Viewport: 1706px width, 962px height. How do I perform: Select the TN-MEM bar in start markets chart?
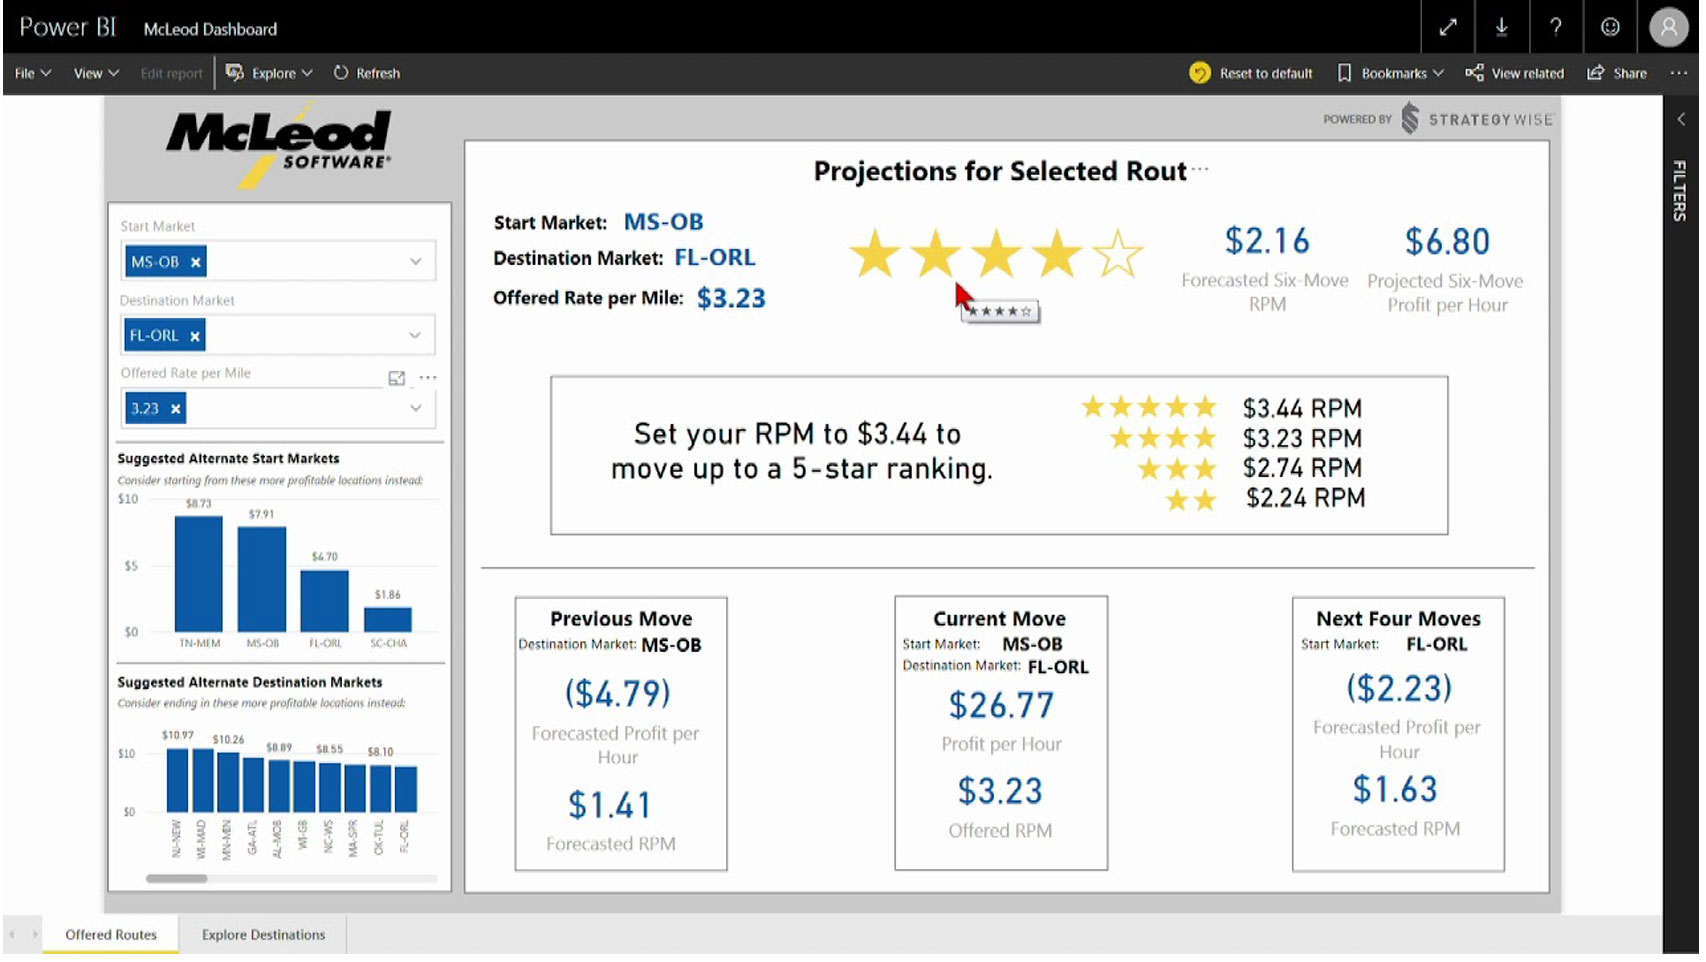tap(199, 574)
